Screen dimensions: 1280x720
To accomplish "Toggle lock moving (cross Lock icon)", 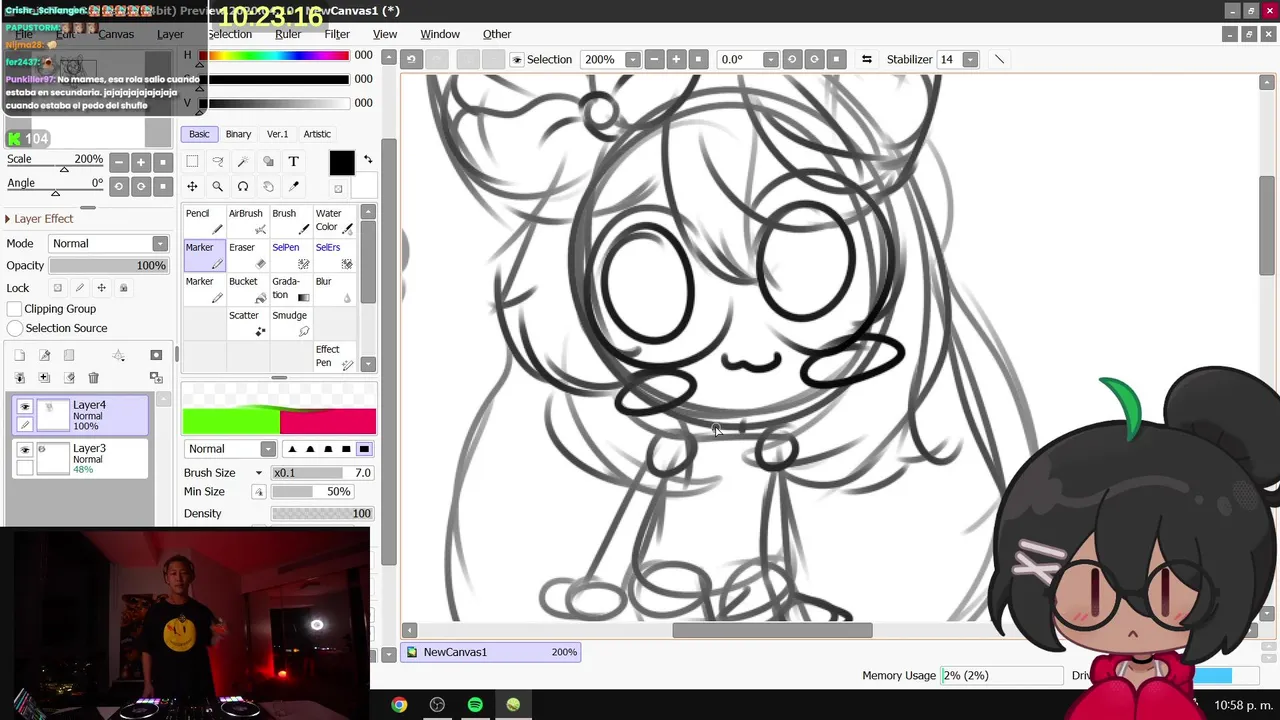I will tap(101, 288).
